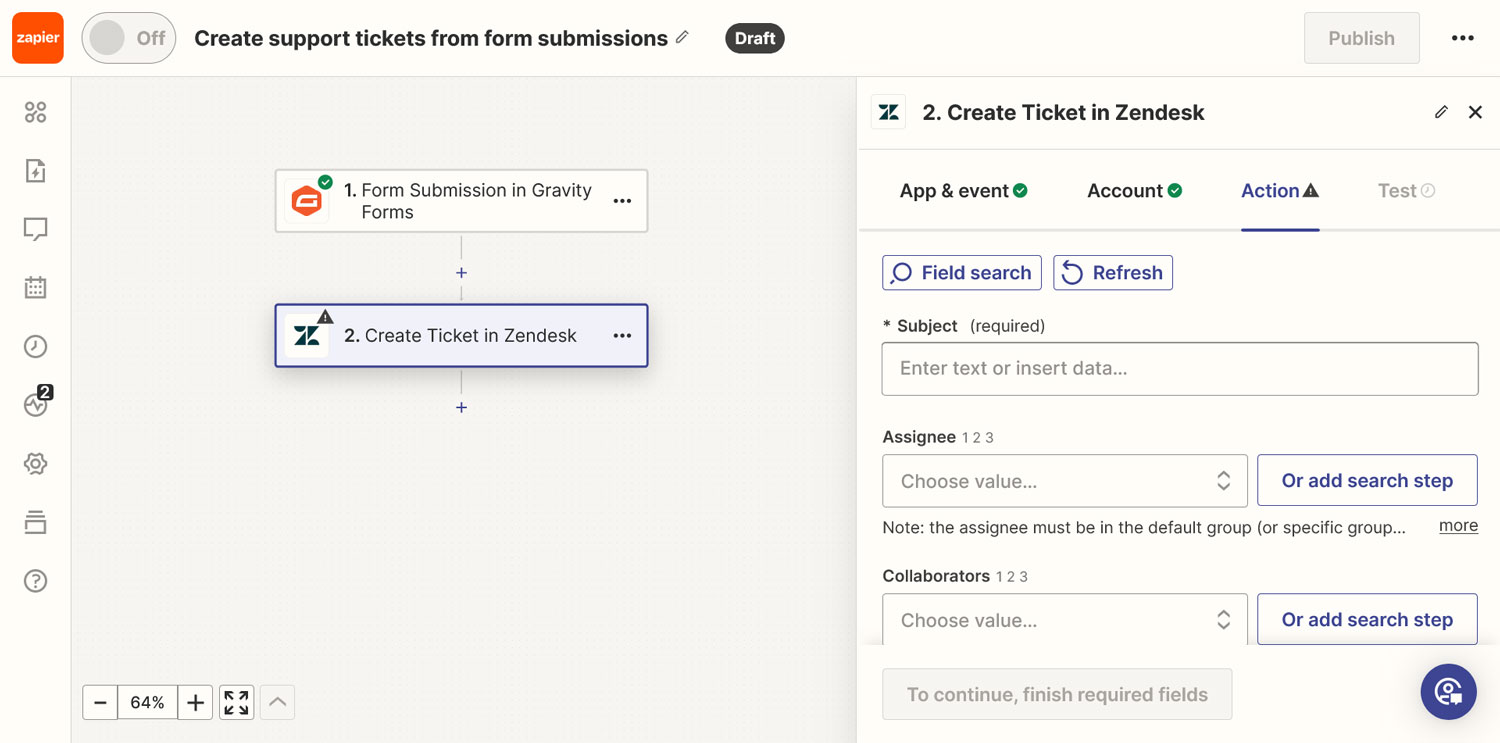This screenshot has width=1500, height=743.
Task: Open the Collaborators Choose value dropdown
Action: click(x=1065, y=619)
